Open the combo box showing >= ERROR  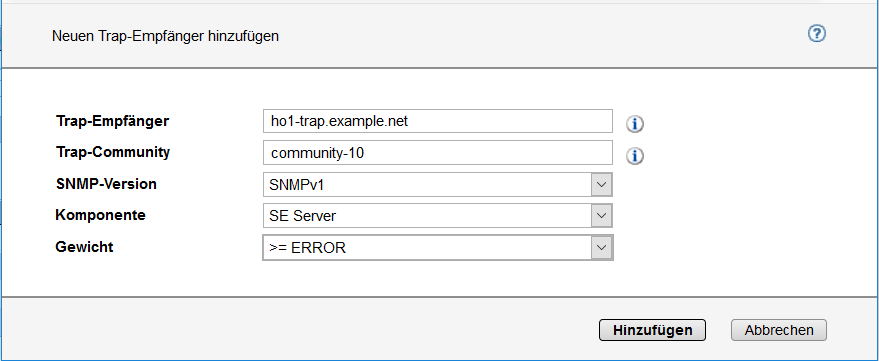[x=437, y=247]
